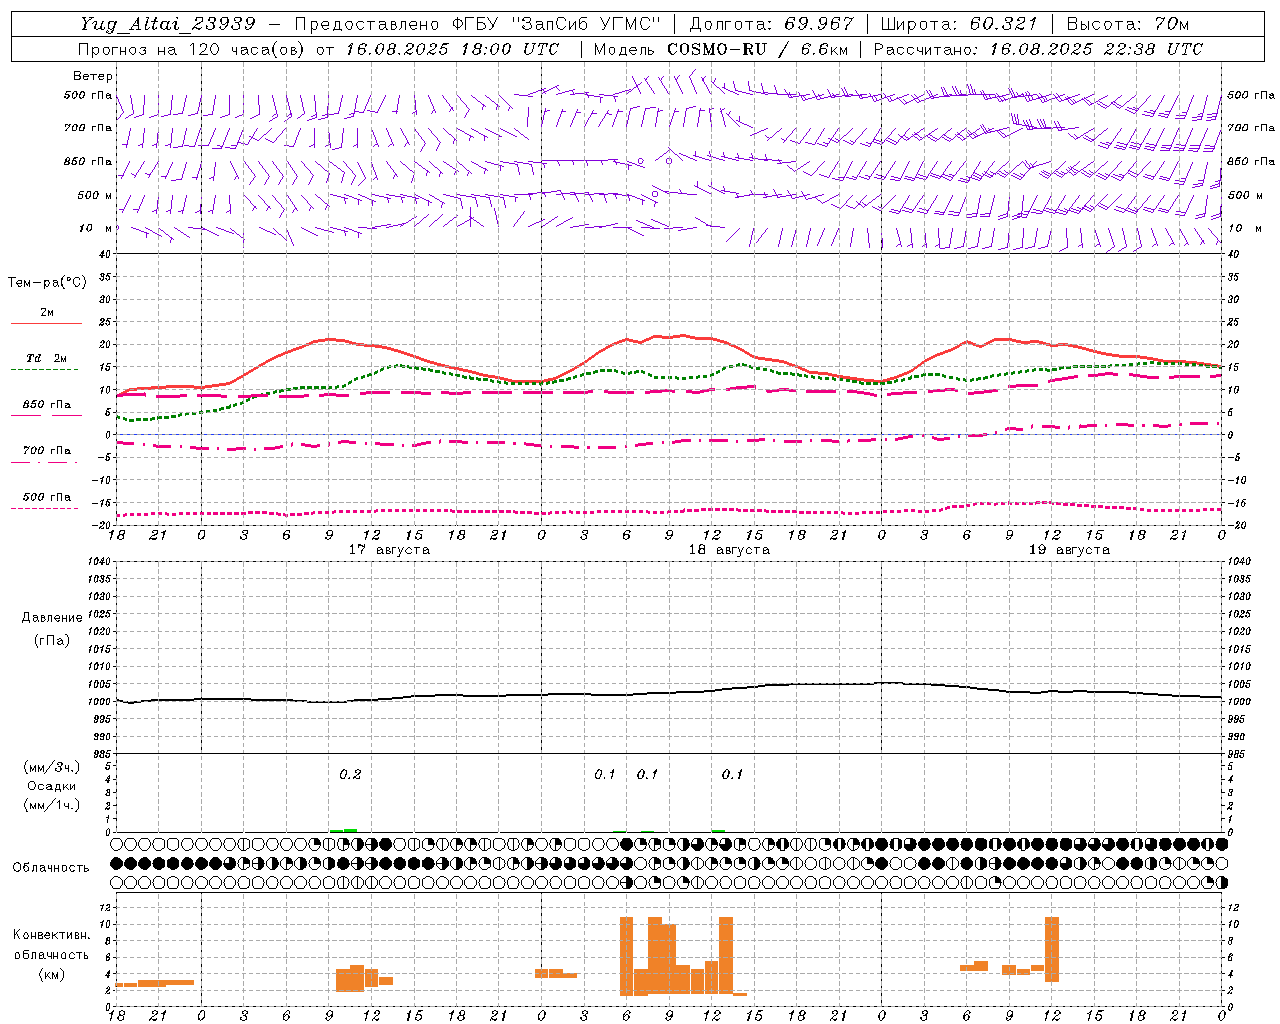Screen dimensions: 1280x1024
Task: Click the '0.2' precipitation amount value
Action: 350,774
